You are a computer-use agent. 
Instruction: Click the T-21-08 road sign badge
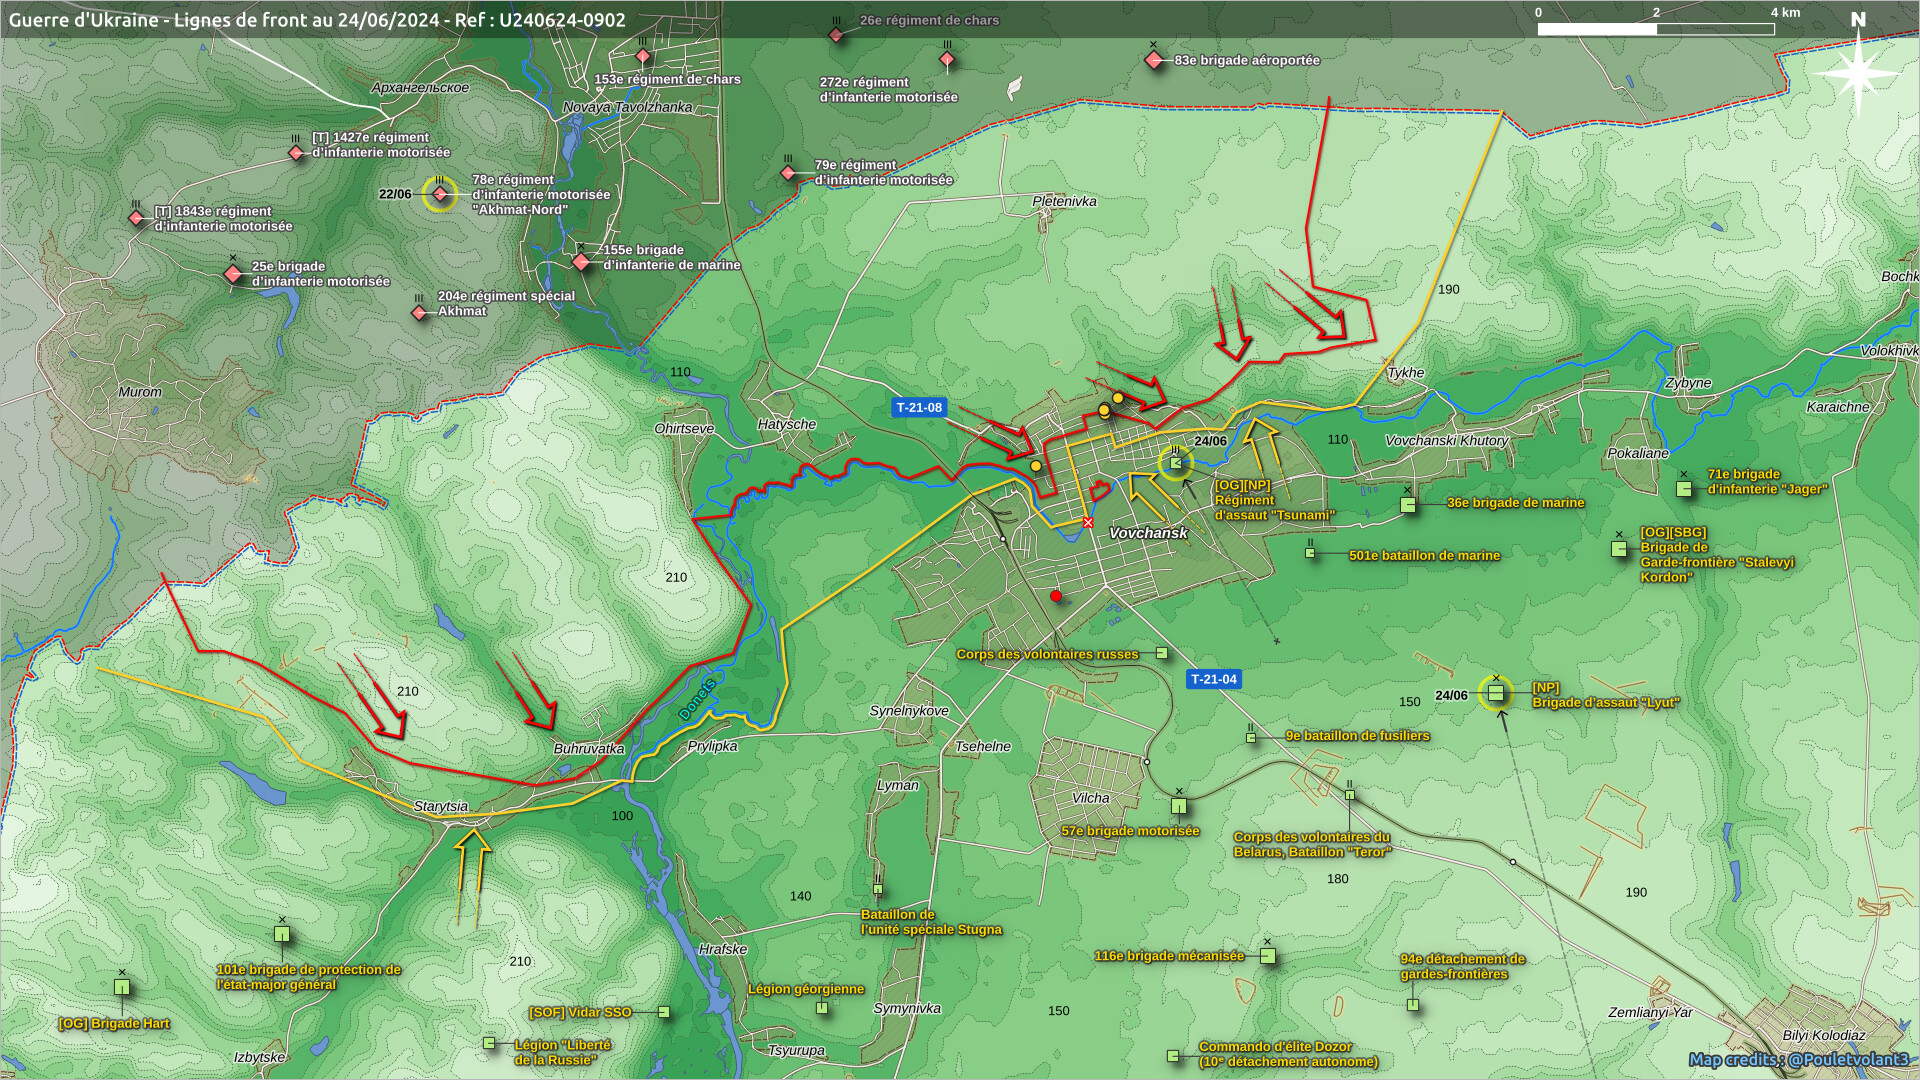(x=918, y=407)
